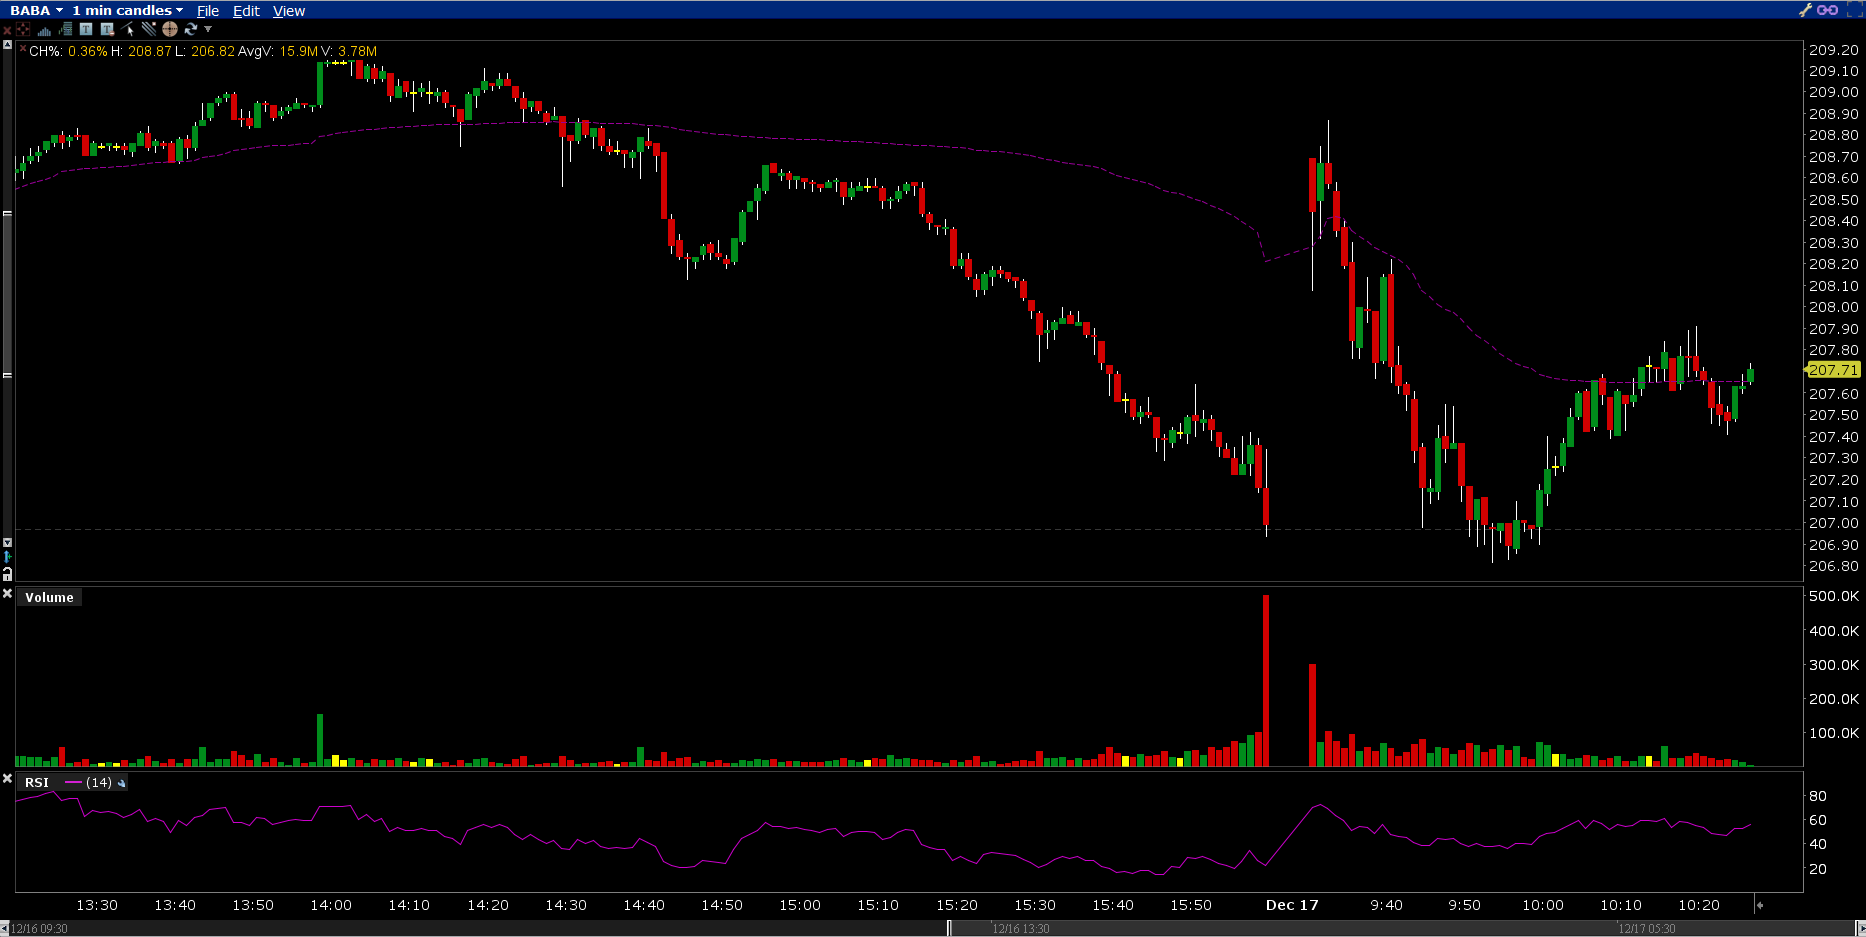
Task: Change the 1 min candles interval dropdown
Action: [127, 10]
